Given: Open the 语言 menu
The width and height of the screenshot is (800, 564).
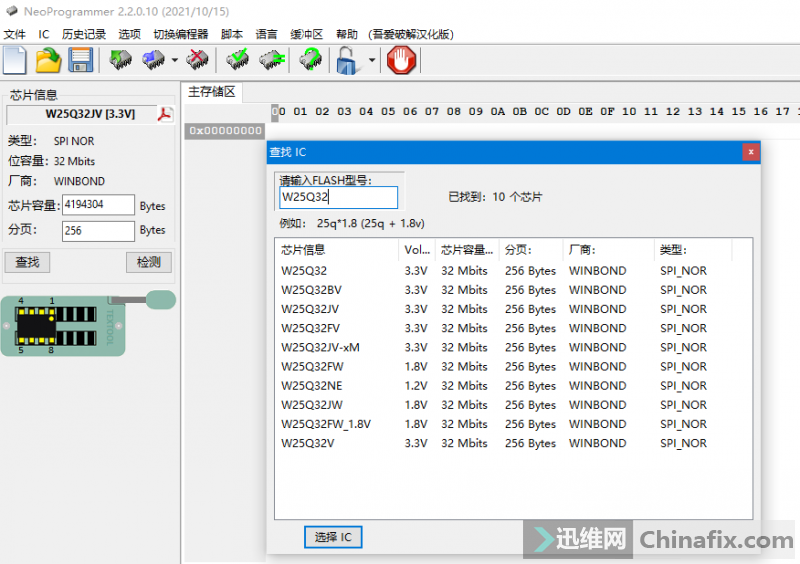Looking at the screenshot, I should [266, 34].
